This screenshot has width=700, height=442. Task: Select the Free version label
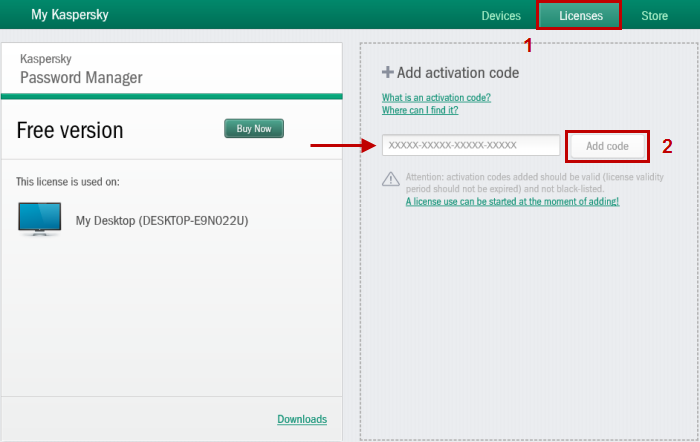click(70, 131)
